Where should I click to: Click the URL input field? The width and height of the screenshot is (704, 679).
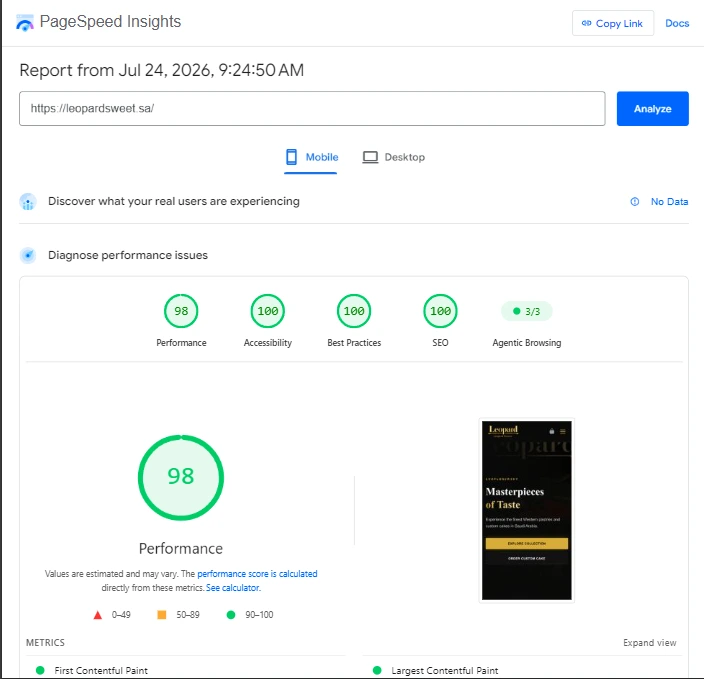(312, 109)
